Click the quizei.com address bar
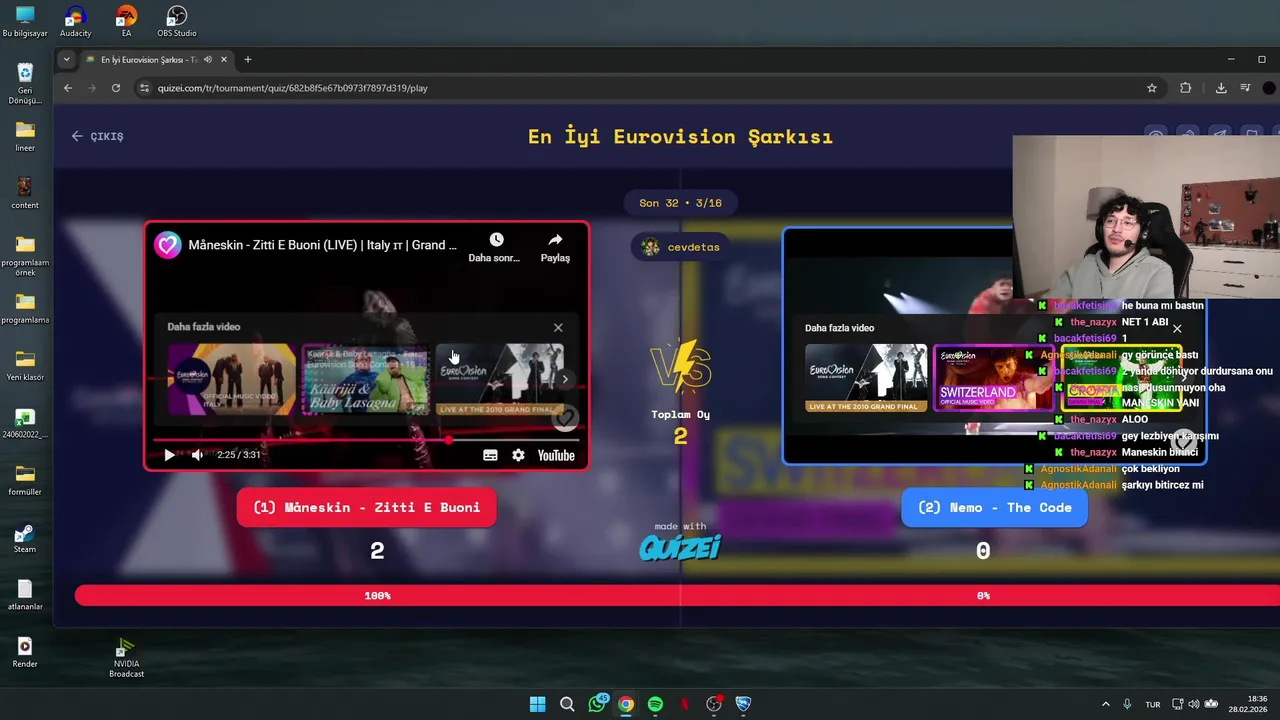 click(640, 88)
